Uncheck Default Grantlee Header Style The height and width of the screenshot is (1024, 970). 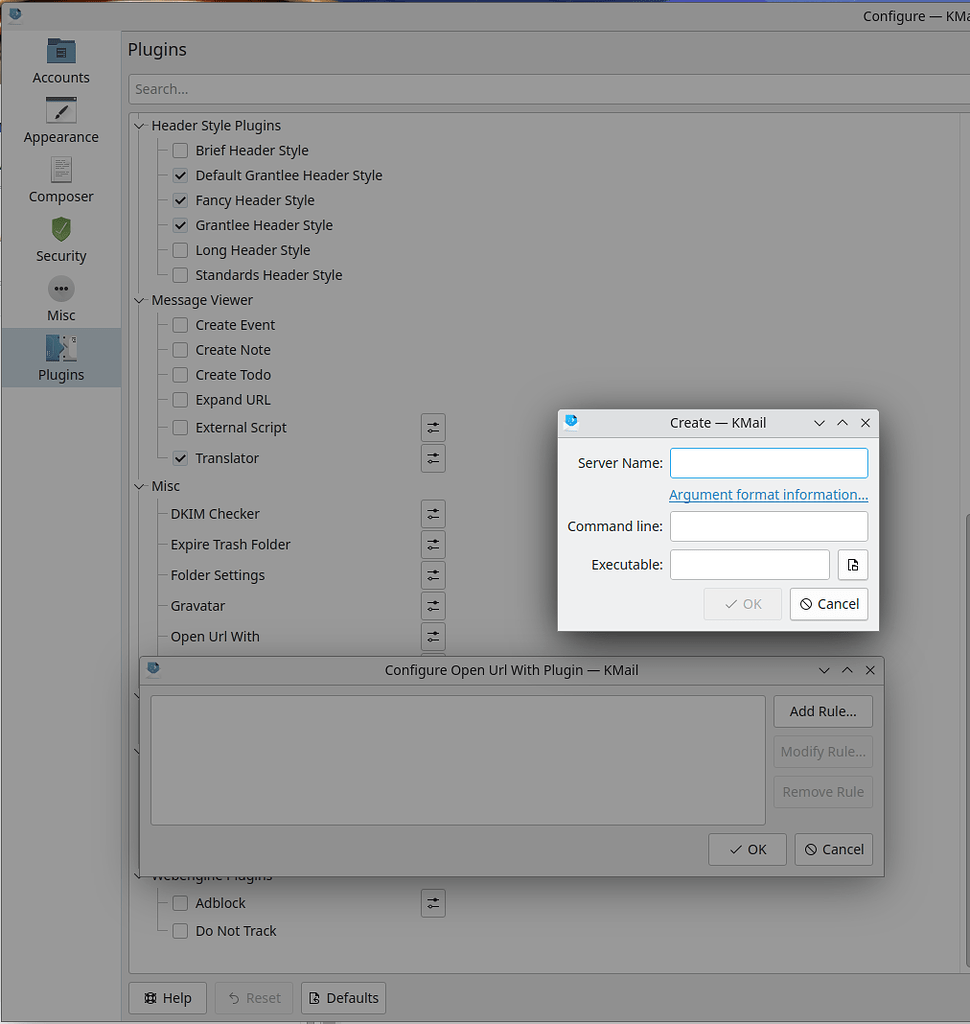click(x=180, y=176)
